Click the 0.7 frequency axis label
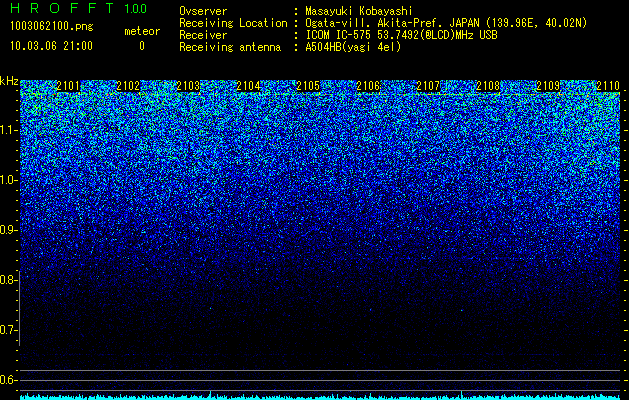Image resolution: width=629 pixels, height=400 pixels. [8, 330]
